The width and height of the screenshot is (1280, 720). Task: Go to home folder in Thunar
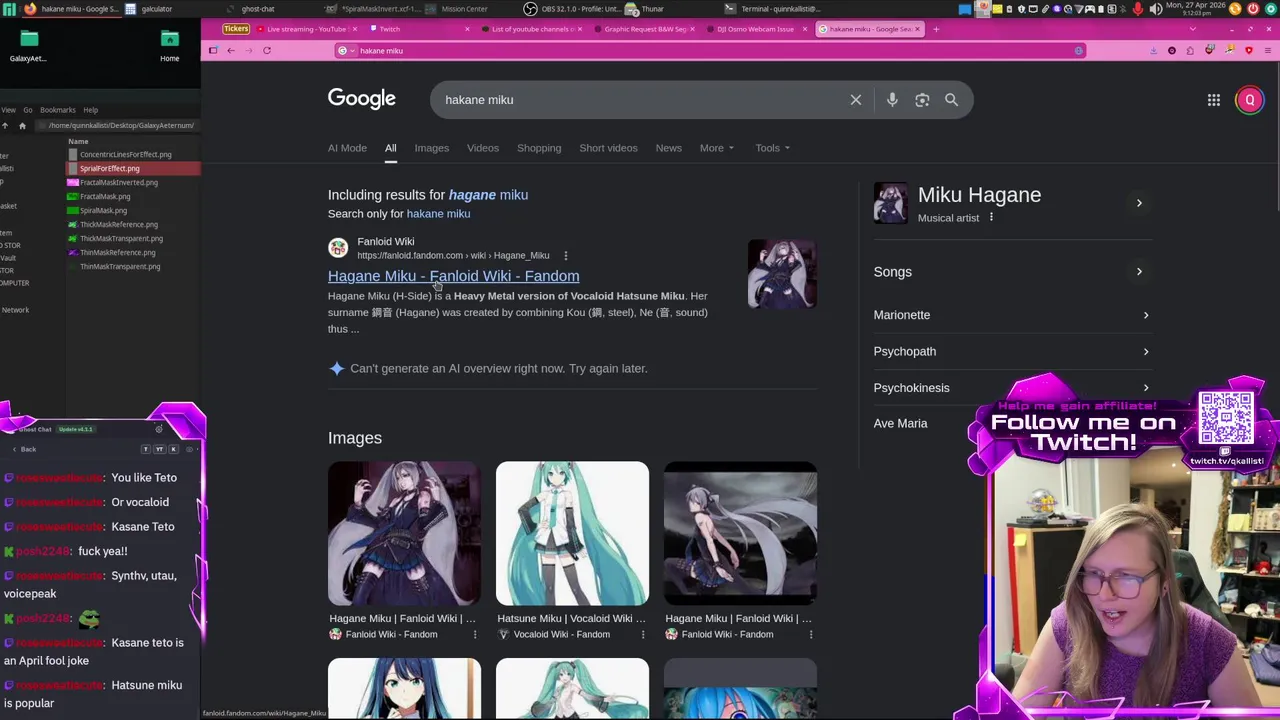pos(22,125)
